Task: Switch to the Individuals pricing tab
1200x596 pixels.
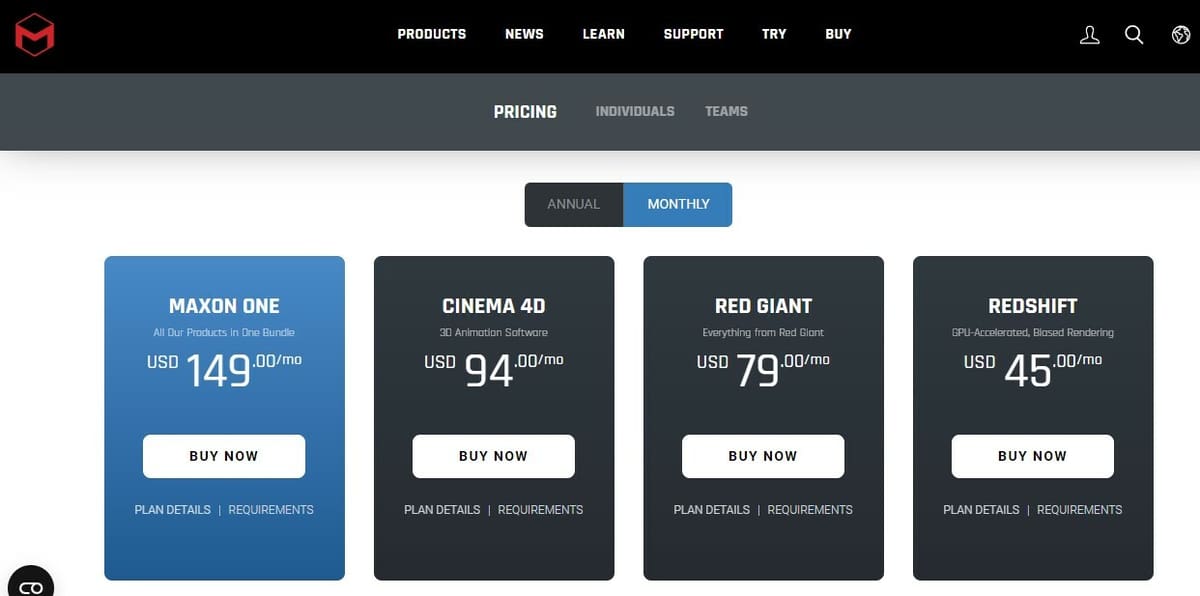Action: click(x=635, y=111)
